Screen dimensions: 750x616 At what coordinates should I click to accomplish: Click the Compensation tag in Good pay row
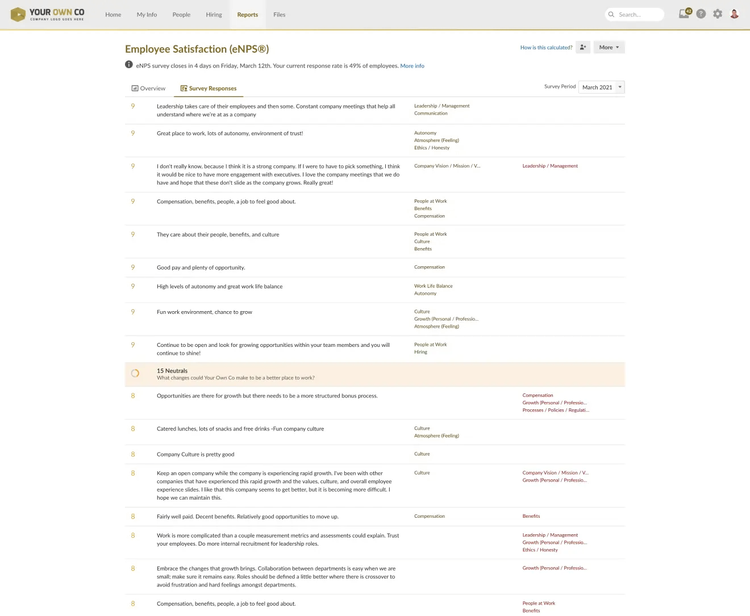click(429, 267)
